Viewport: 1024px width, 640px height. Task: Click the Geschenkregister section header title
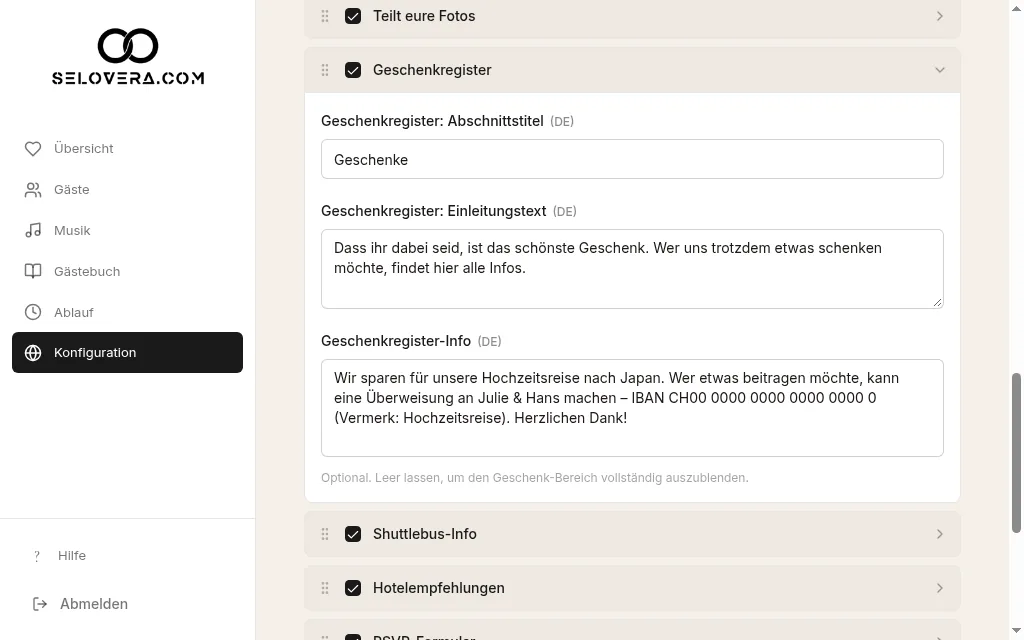(x=432, y=70)
